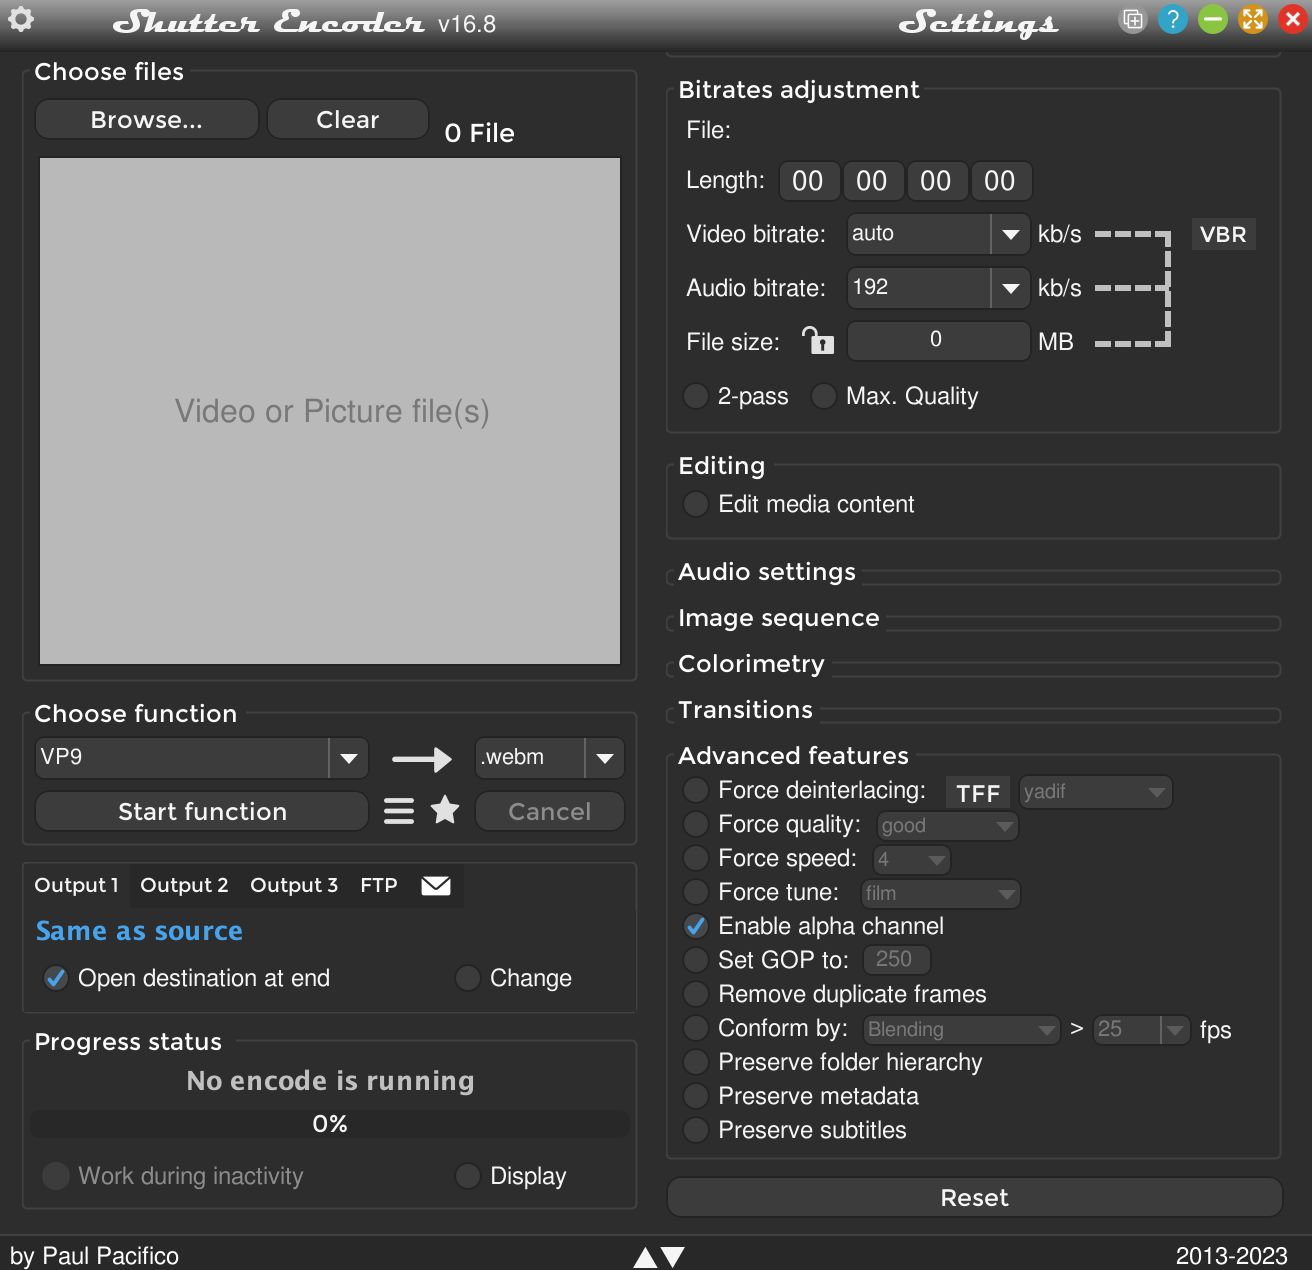1312x1270 pixels.
Task: Click the Start function button
Action: tap(202, 811)
